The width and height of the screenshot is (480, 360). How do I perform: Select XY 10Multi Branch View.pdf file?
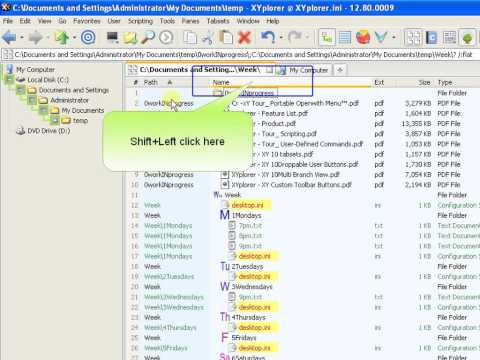tap(285, 174)
